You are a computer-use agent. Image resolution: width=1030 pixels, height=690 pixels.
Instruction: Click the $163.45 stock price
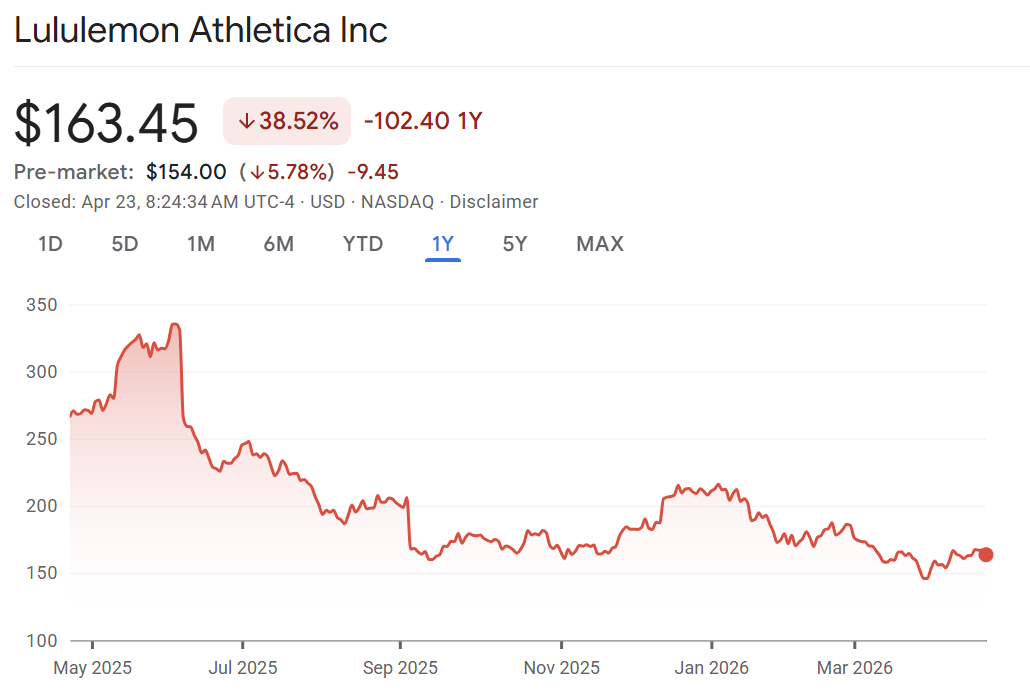coord(106,124)
